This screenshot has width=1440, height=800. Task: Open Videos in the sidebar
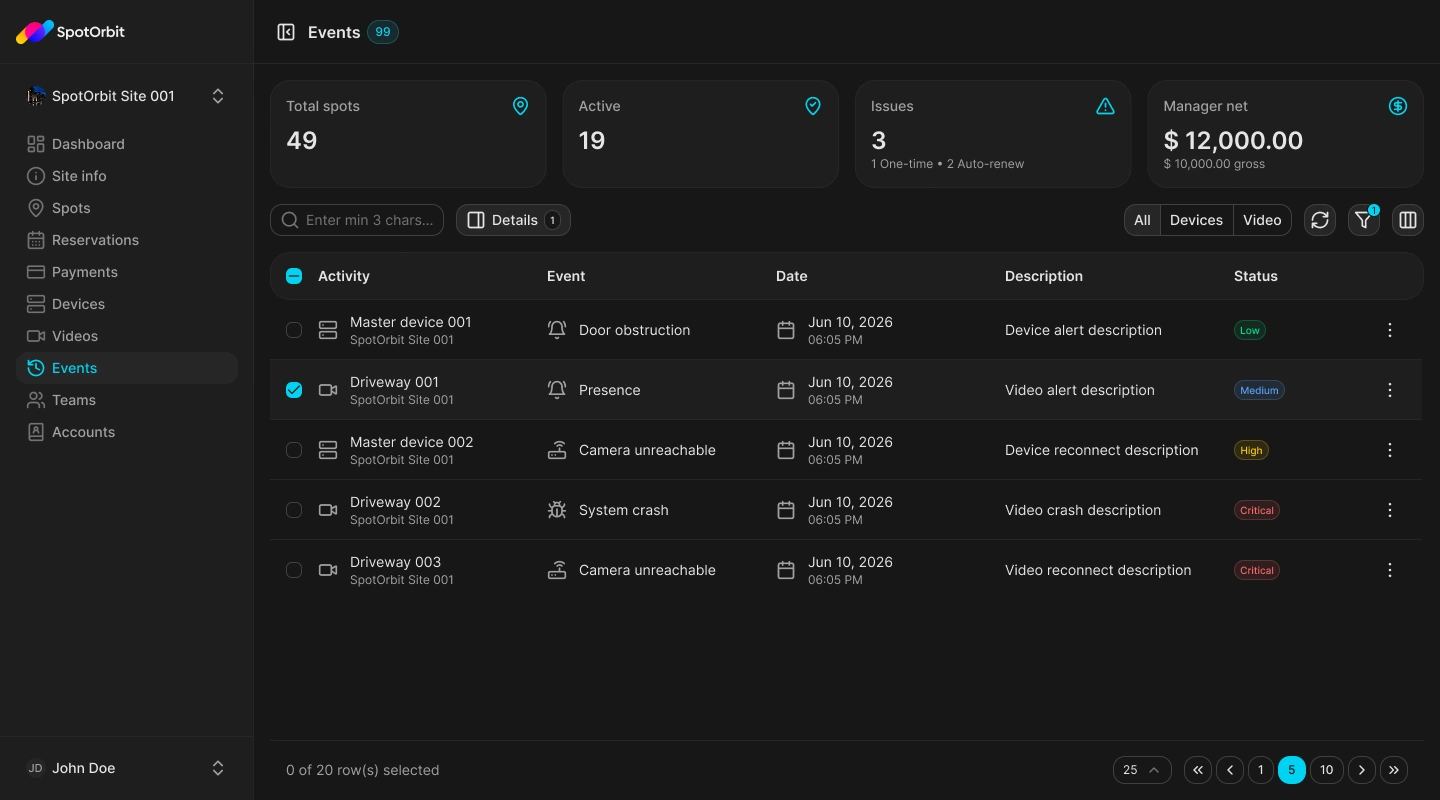(x=126, y=336)
